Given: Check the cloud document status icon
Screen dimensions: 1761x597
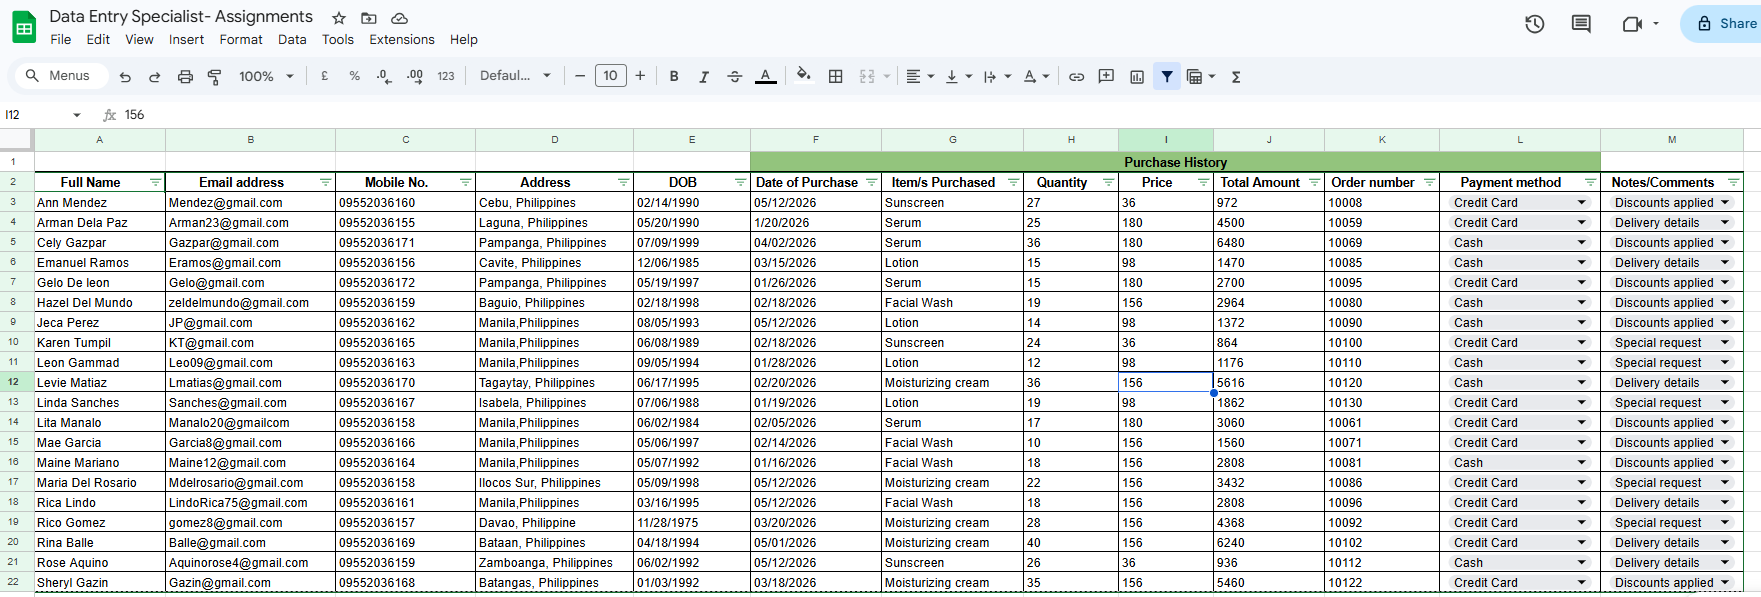Looking at the screenshot, I should tap(399, 18).
